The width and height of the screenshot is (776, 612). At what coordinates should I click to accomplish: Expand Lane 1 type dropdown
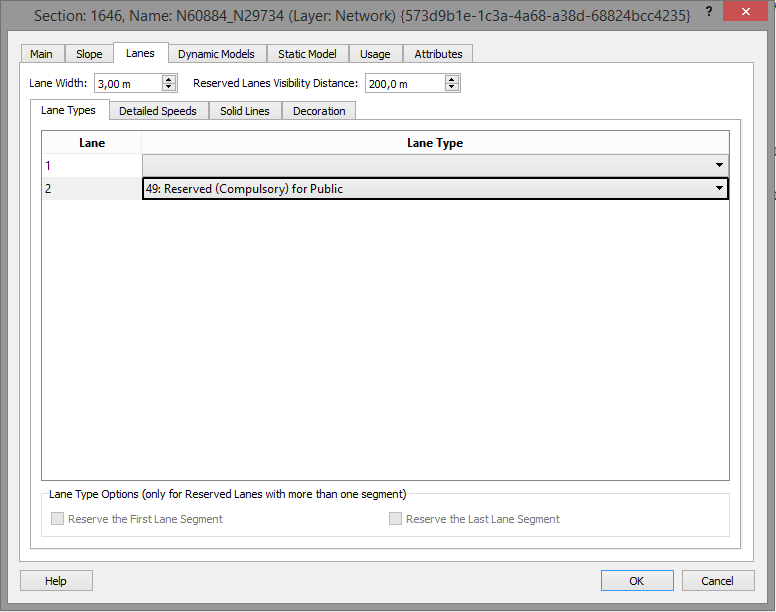(719, 165)
